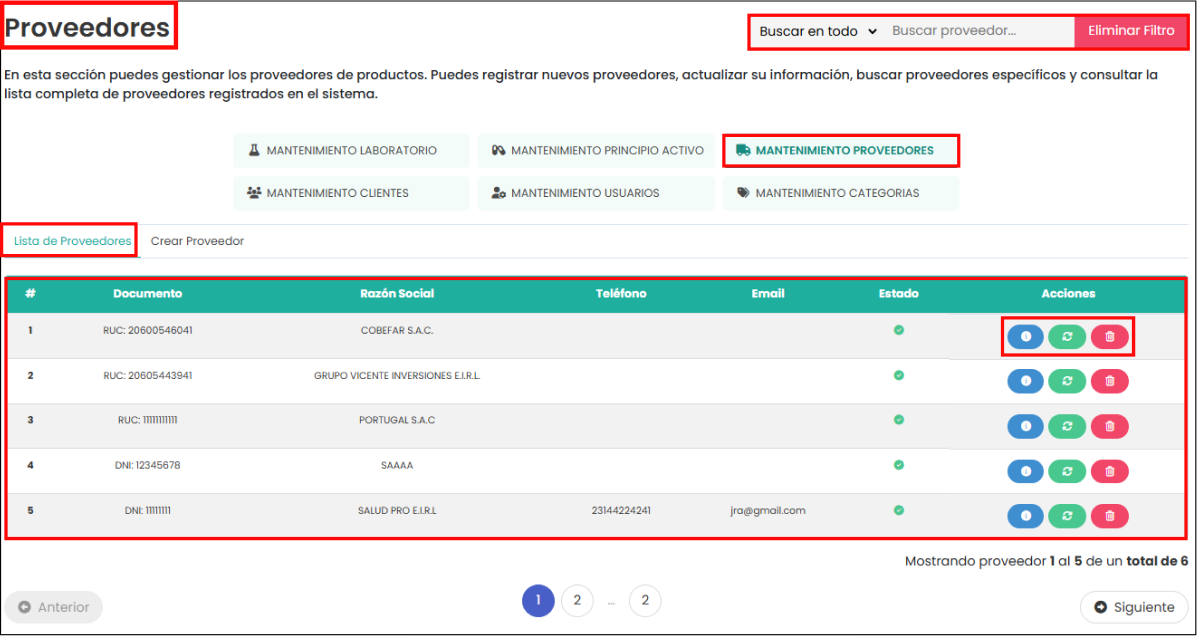
Task: Open info for supplier SAAAA
Action: [x=1025, y=471]
